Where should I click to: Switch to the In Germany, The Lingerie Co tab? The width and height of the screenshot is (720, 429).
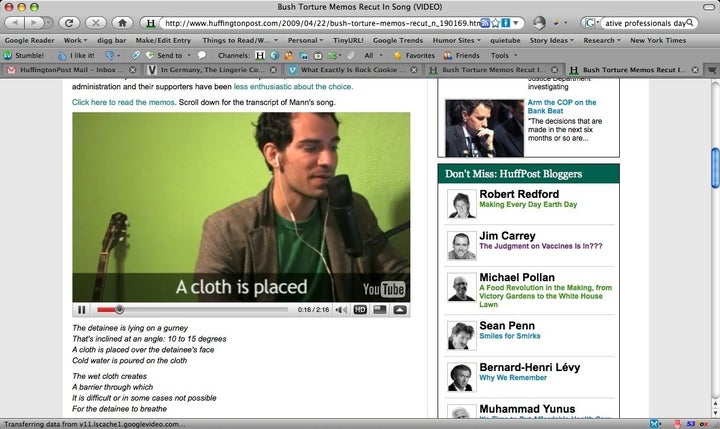click(x=212, y=70)
